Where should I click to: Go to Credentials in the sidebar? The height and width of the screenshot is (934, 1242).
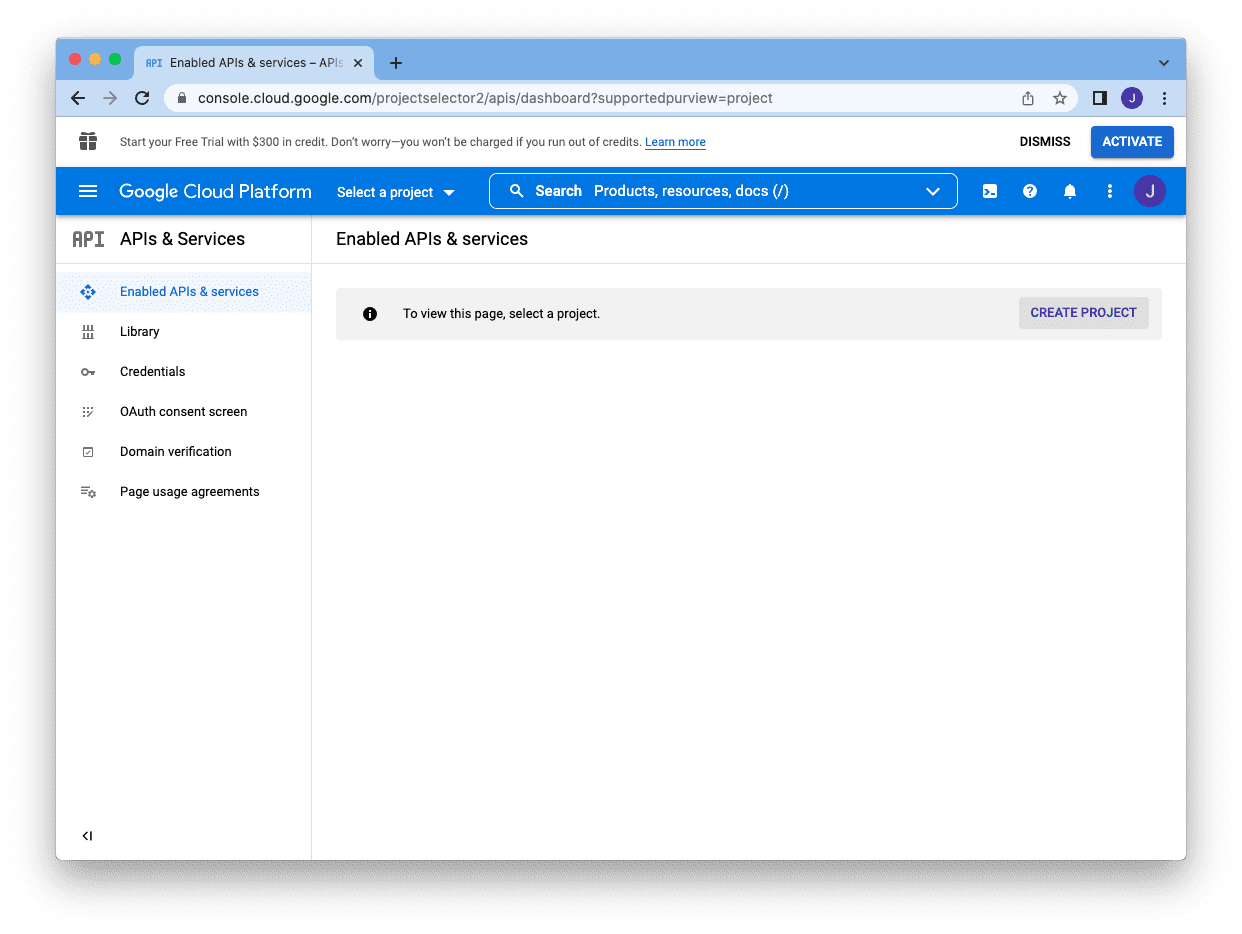(184, 372)
